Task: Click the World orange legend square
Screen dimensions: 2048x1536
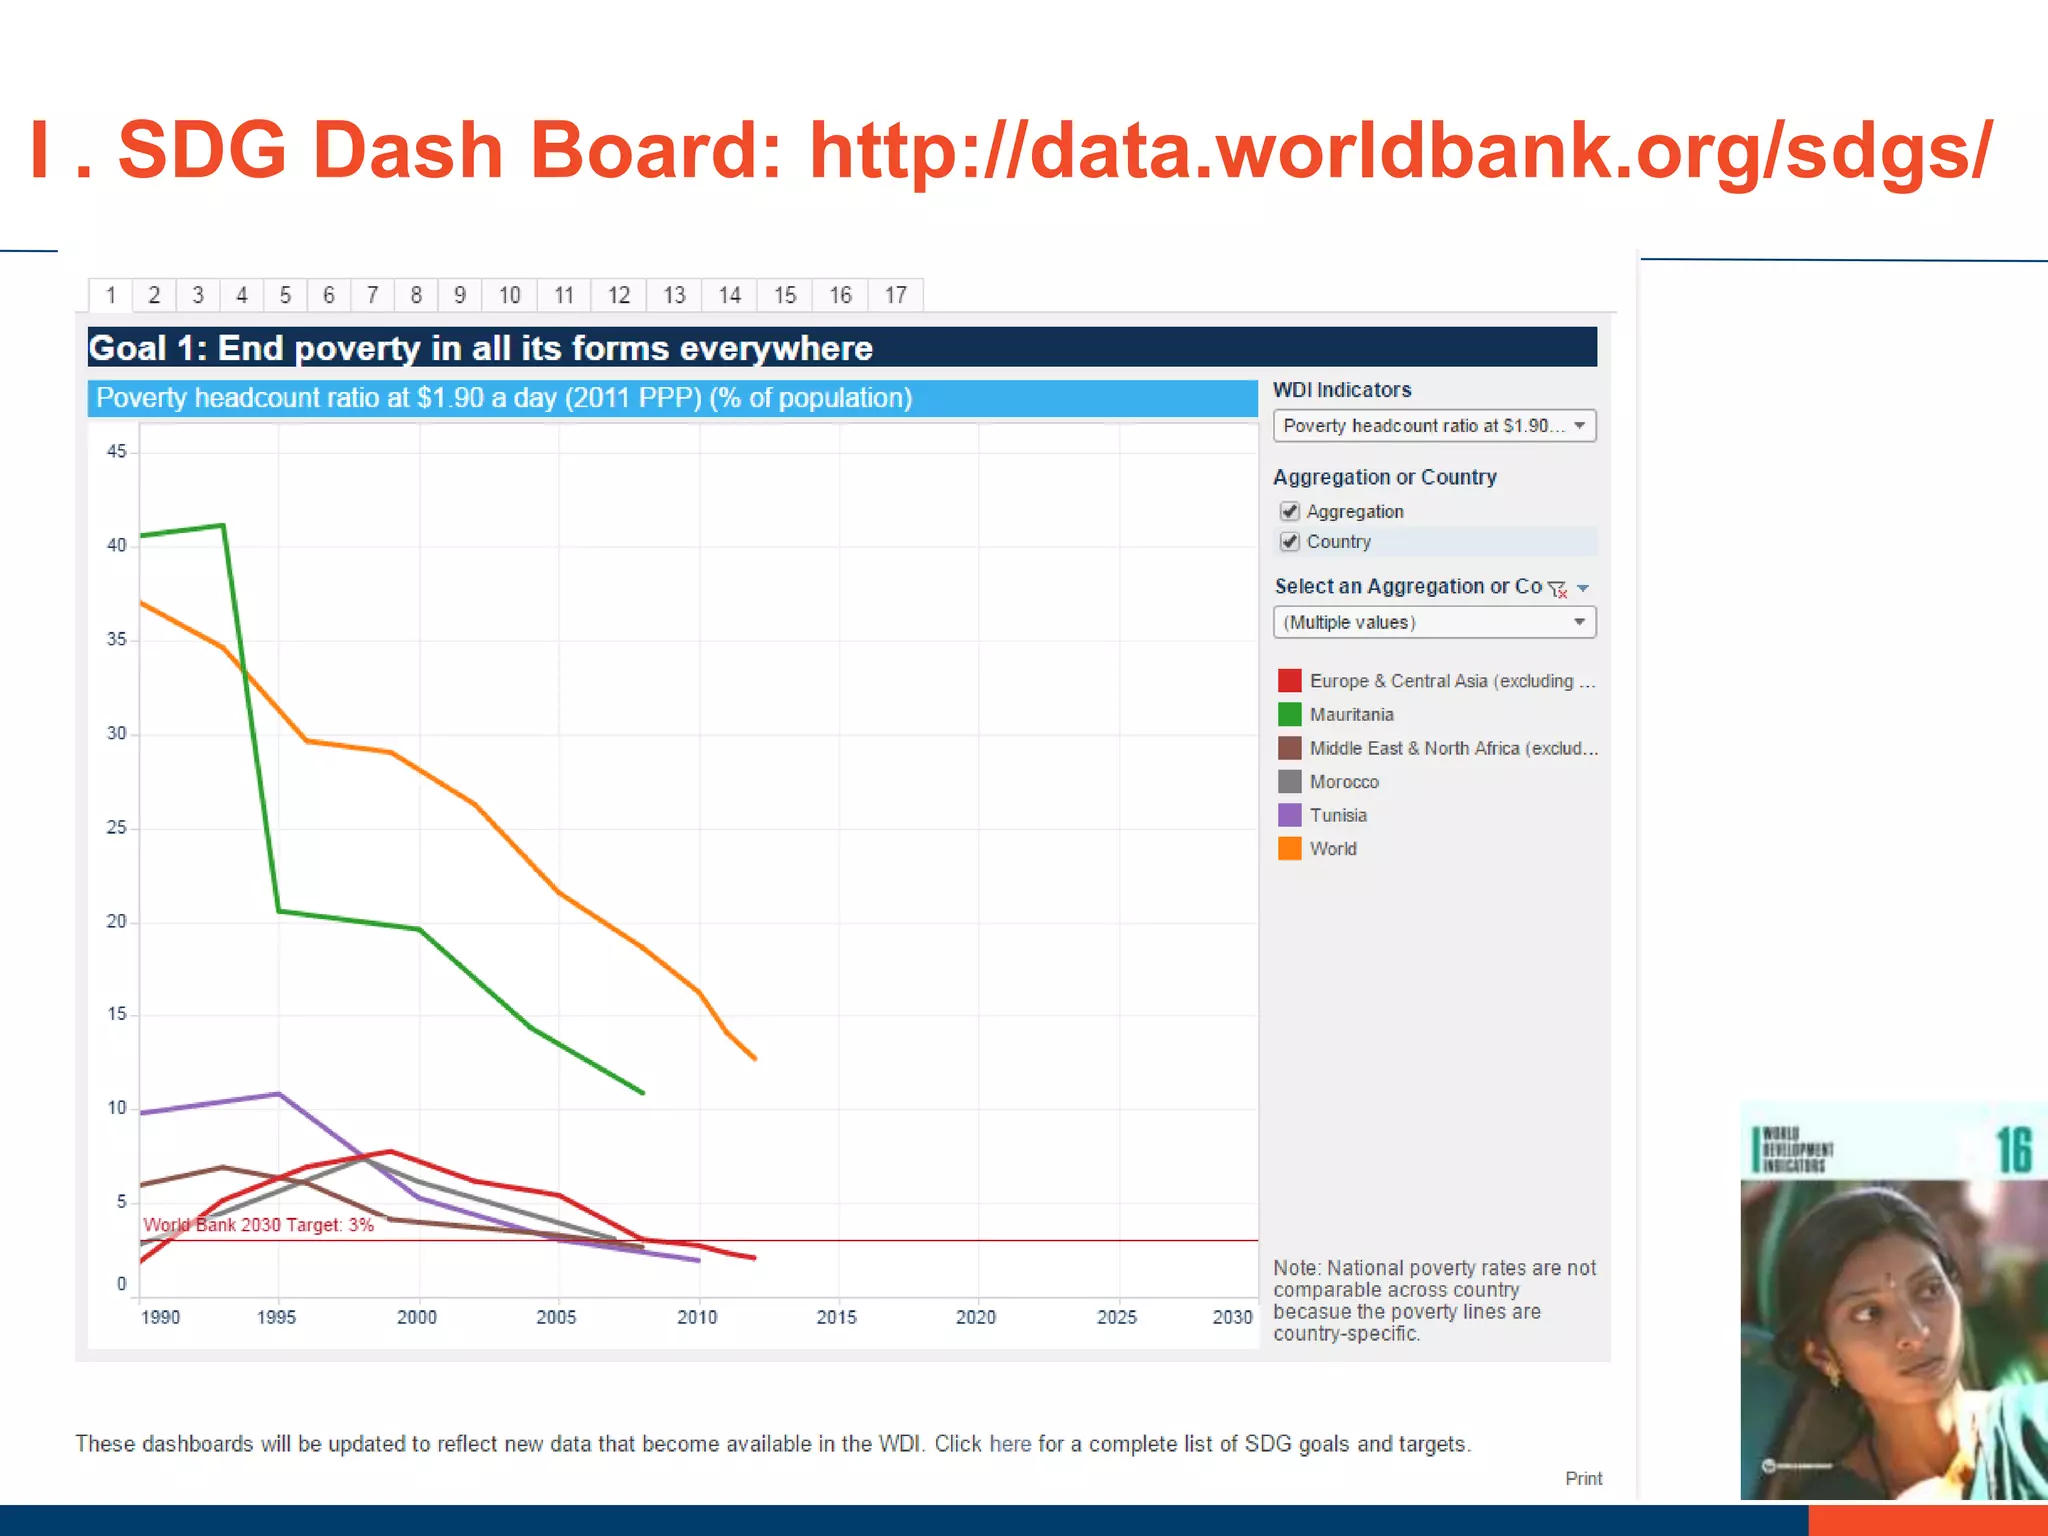Action: (1289, 848)
